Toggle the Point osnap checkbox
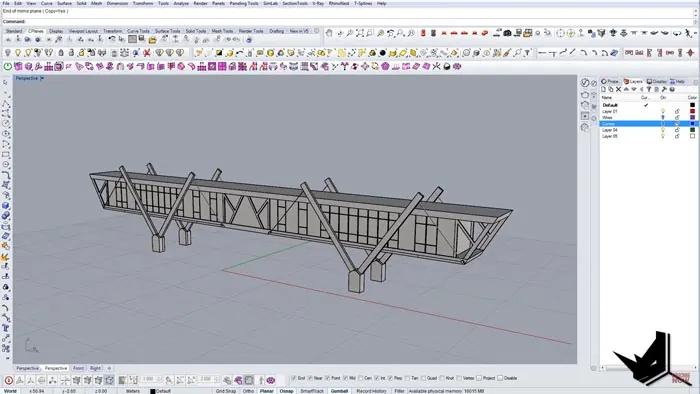 click(327, 378)
